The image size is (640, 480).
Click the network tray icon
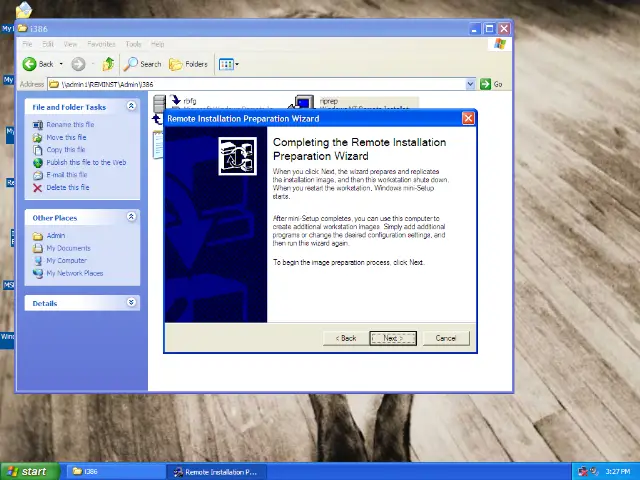583,472
